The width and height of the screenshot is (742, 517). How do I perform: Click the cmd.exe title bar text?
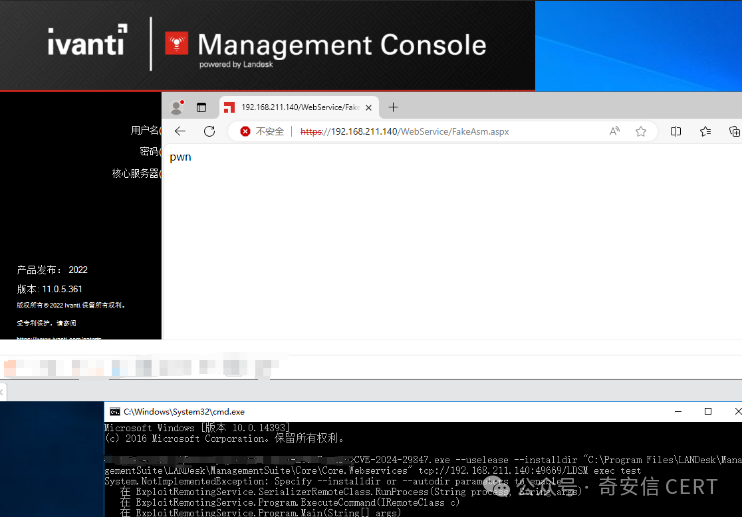[184, 412]
